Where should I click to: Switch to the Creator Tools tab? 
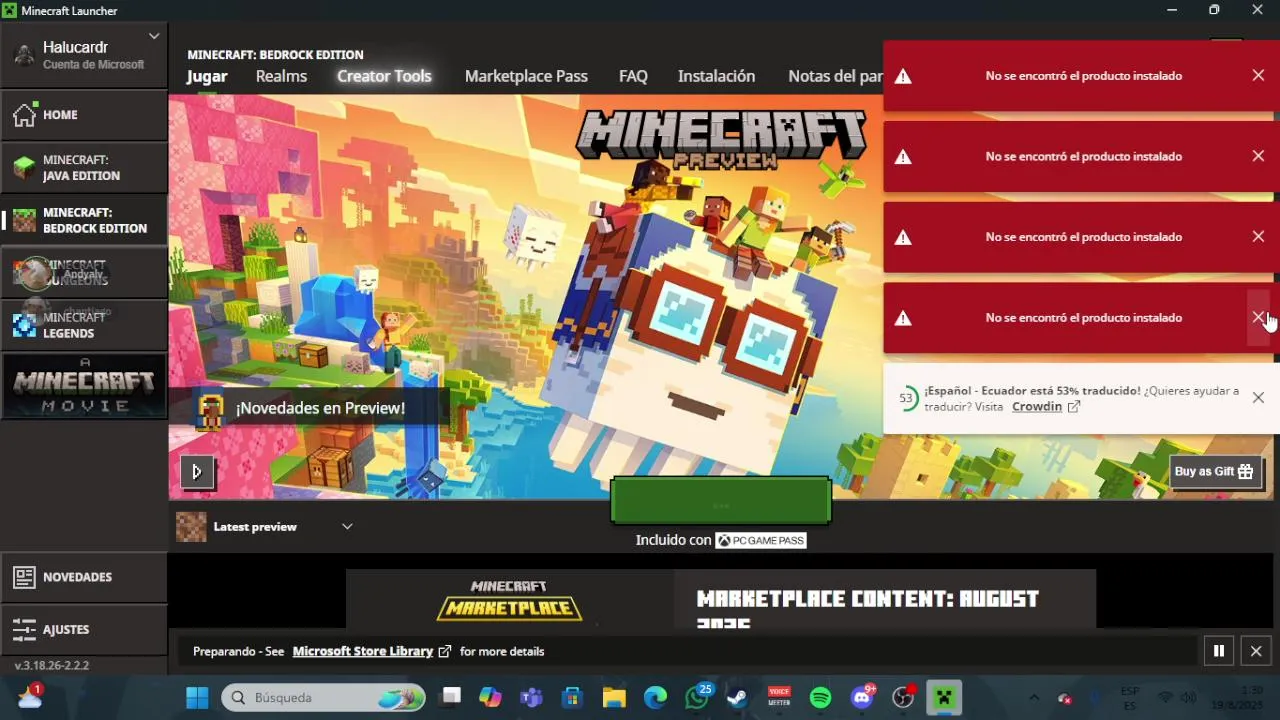384,76
